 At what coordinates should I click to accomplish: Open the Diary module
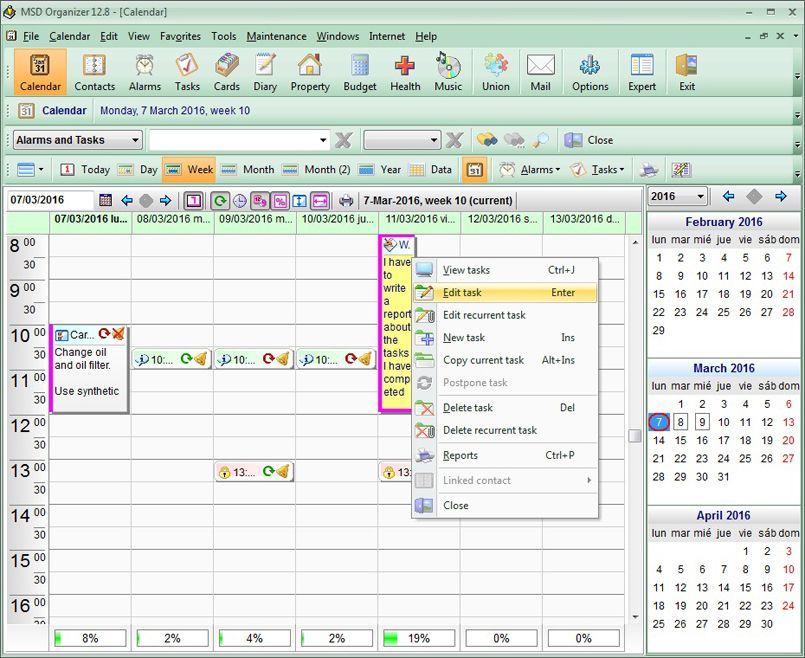(265, 72)
